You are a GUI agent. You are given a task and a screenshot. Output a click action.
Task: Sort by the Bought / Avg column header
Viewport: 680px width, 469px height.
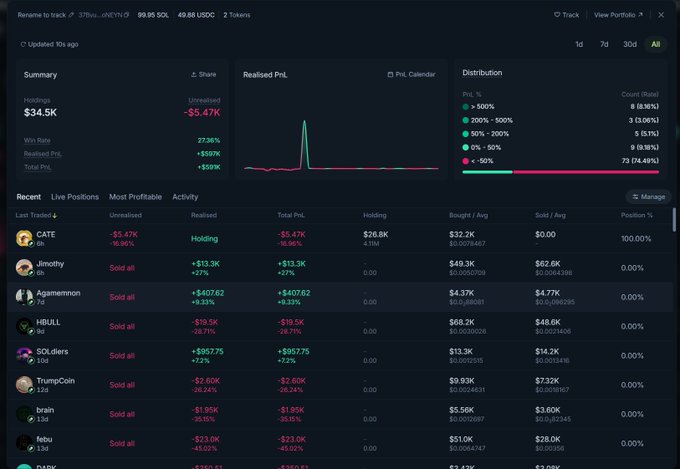(x=468, y=215)
